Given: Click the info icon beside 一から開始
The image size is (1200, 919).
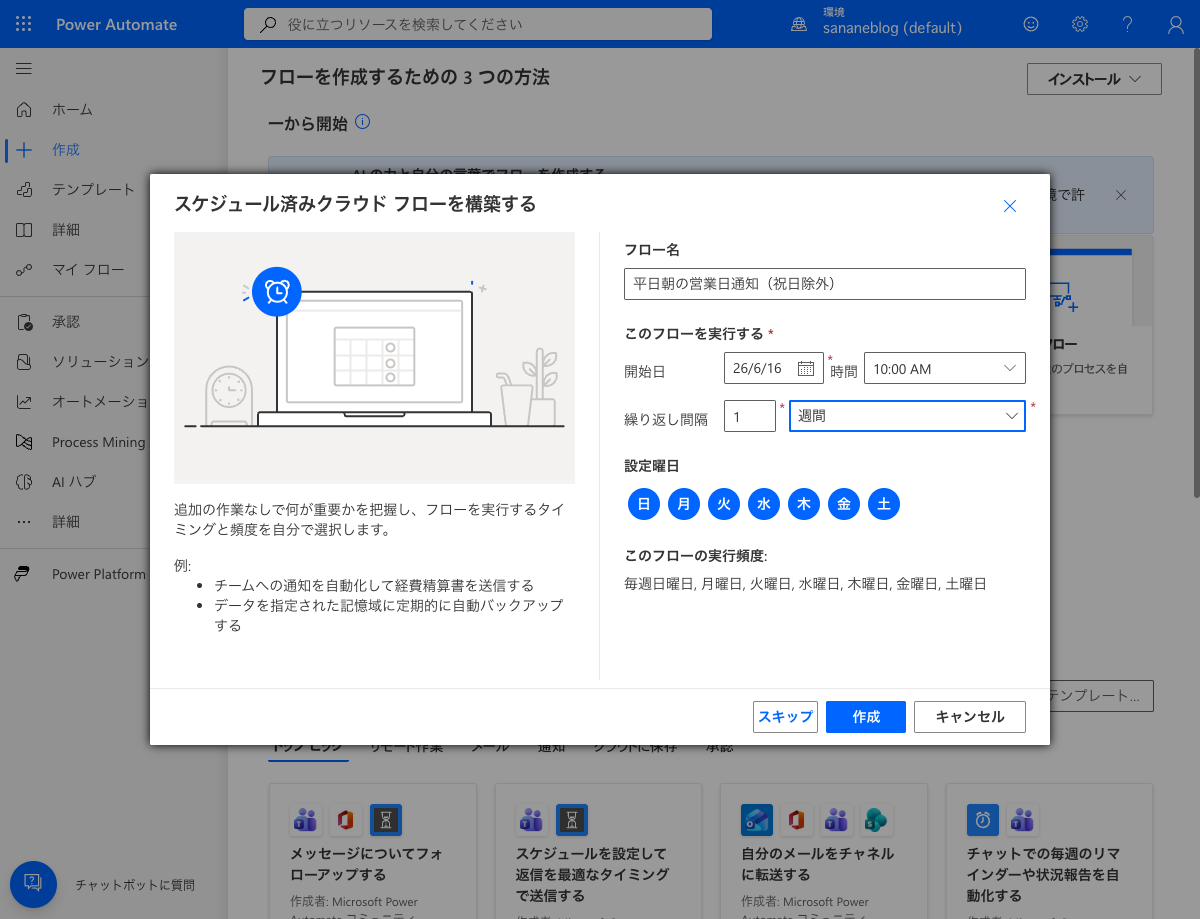Looking at the screenshot, I should pyautogui.click(x=363, y=122).
